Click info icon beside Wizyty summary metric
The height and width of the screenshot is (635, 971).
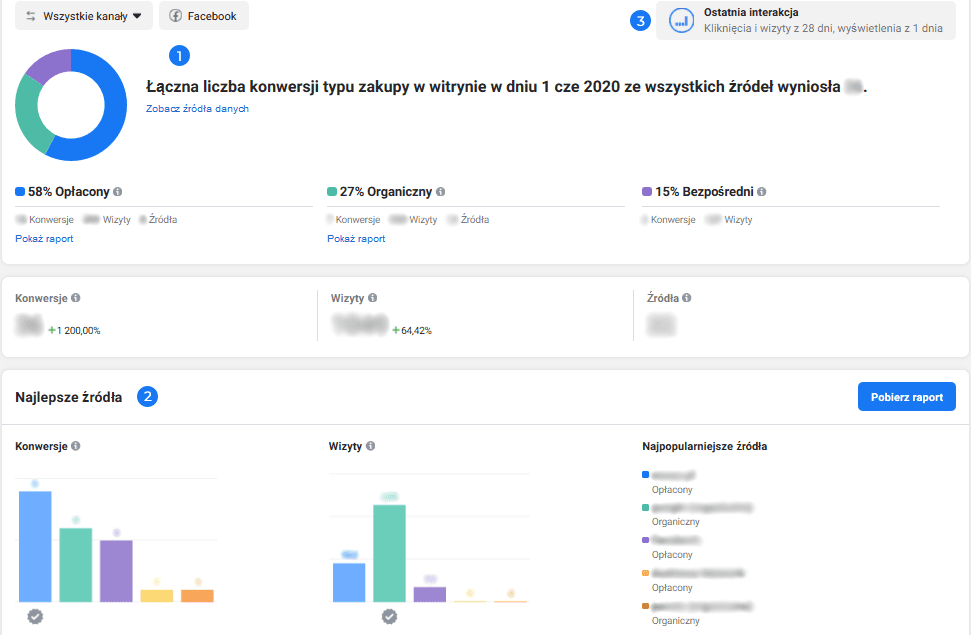[x=372, y=298]
